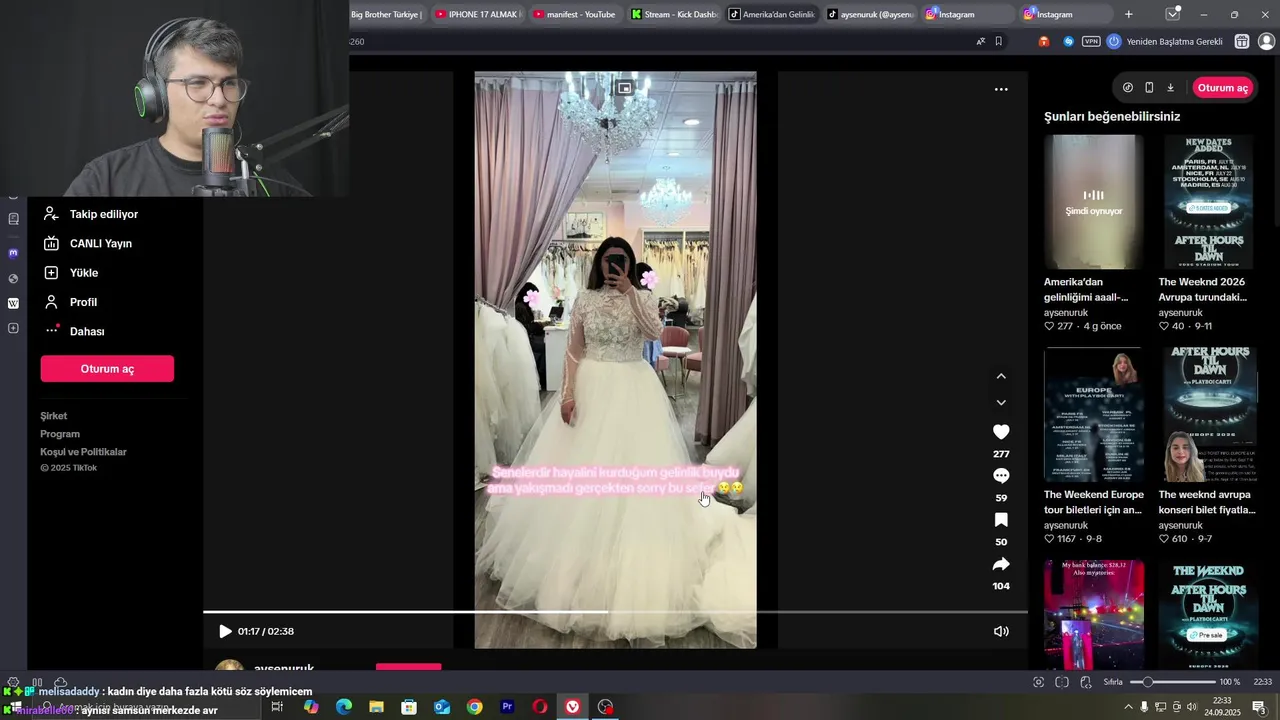Open The Weekend Europe tour biletleri video
1280x720 pixels.
click(1093, 415)
